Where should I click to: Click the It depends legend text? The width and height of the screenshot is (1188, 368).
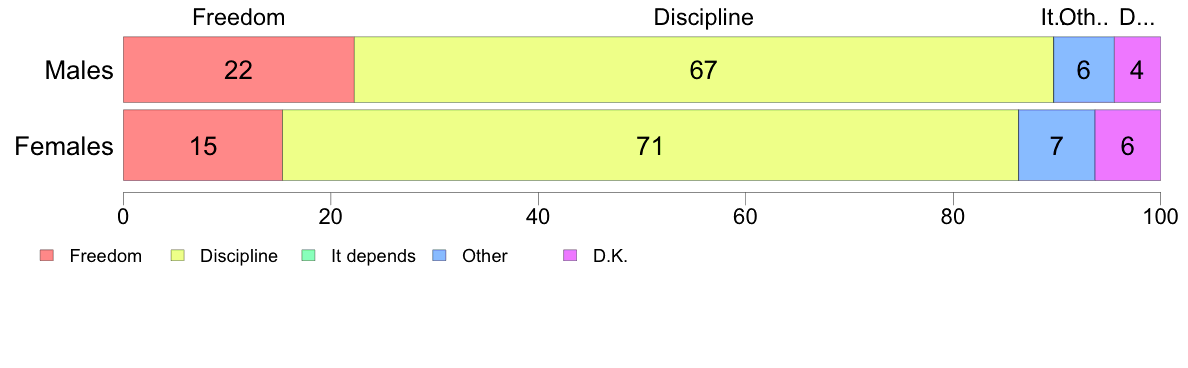[374, 257]
